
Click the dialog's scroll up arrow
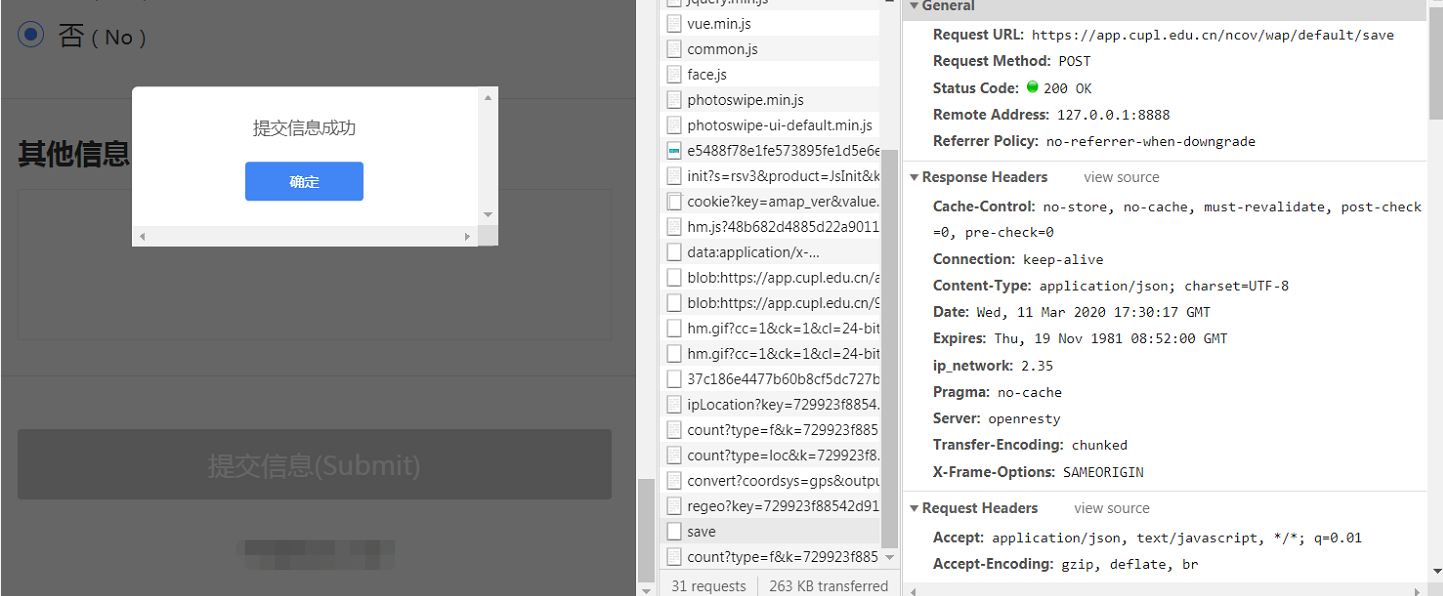(488, 97)
